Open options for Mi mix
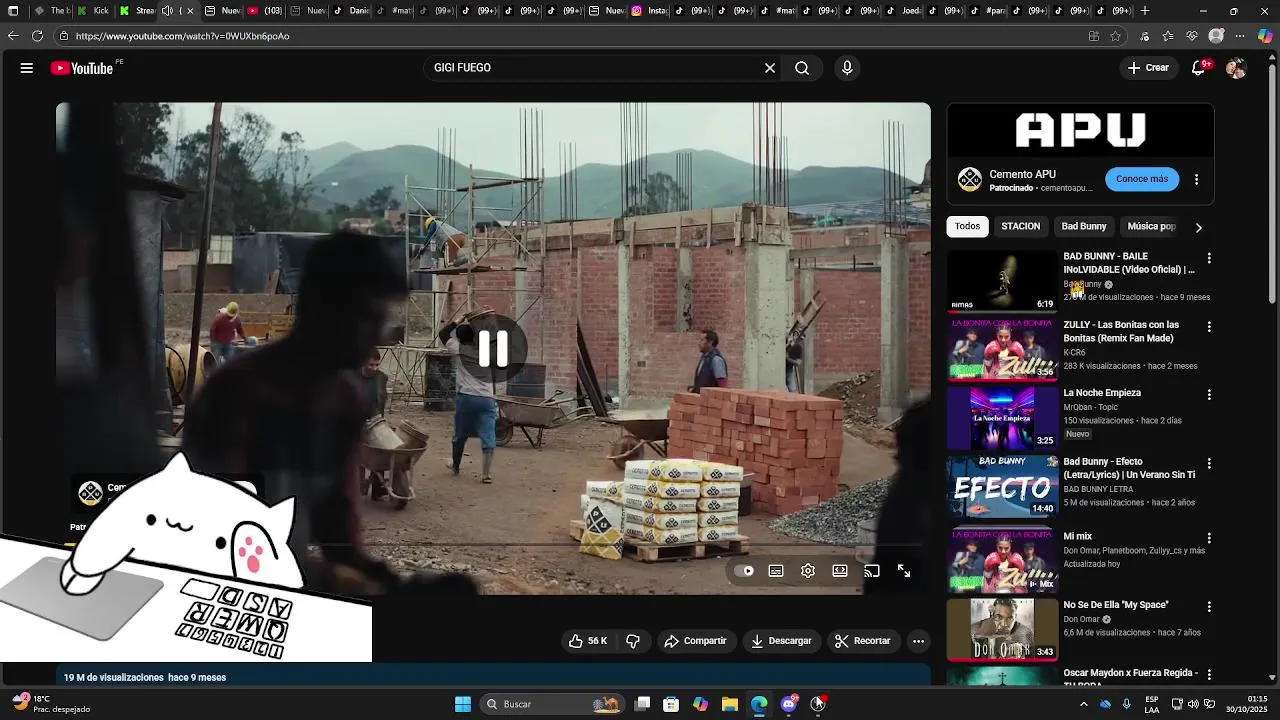The image size is (1280, 720). coord(1208,538)
